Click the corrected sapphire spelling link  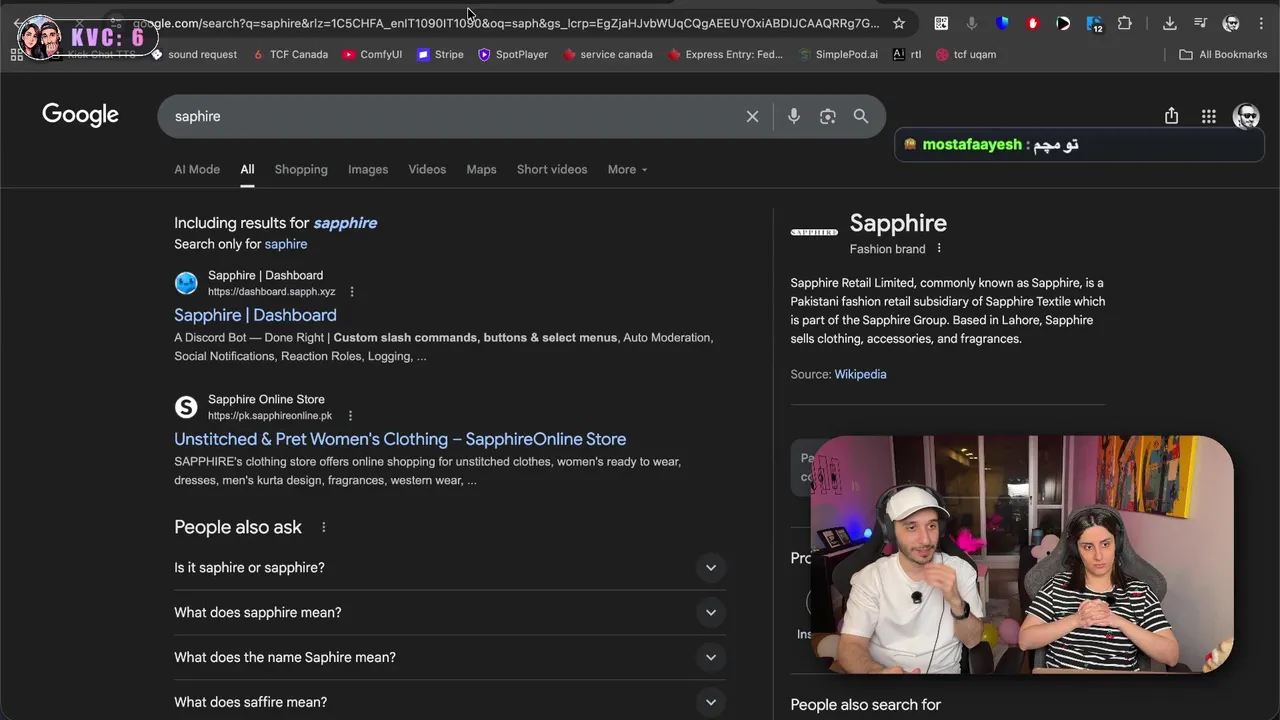tap(345, 223)
